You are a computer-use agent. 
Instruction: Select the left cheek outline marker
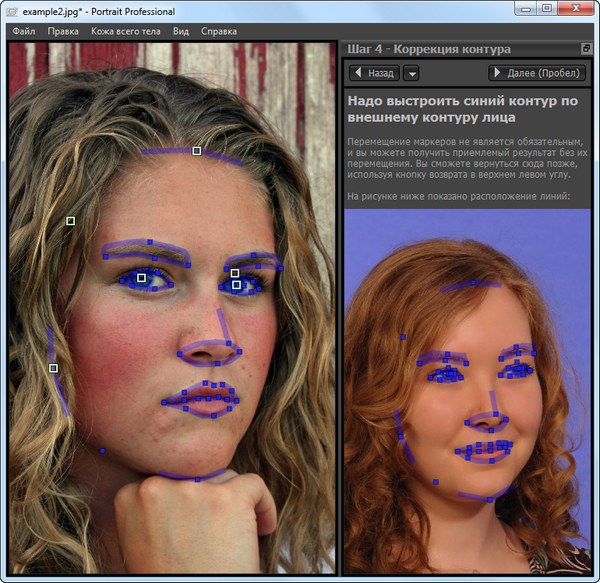tap(54, 368)
